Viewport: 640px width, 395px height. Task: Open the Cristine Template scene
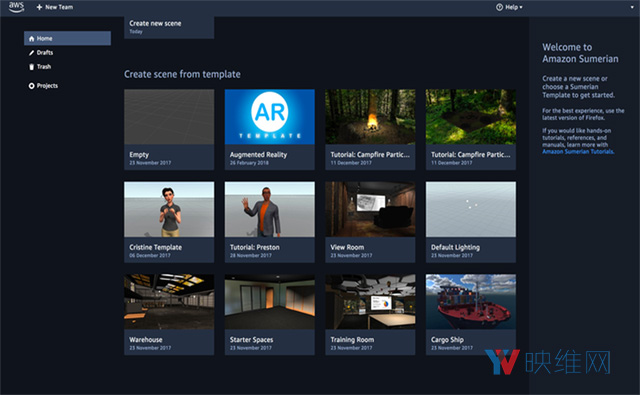point(169,222)
